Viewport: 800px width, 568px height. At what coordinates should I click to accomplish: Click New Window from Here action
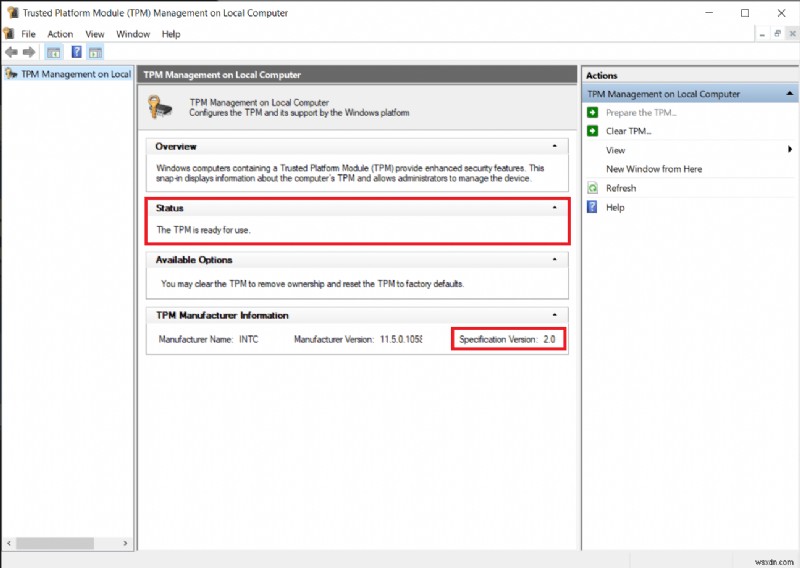click(654, 169)
